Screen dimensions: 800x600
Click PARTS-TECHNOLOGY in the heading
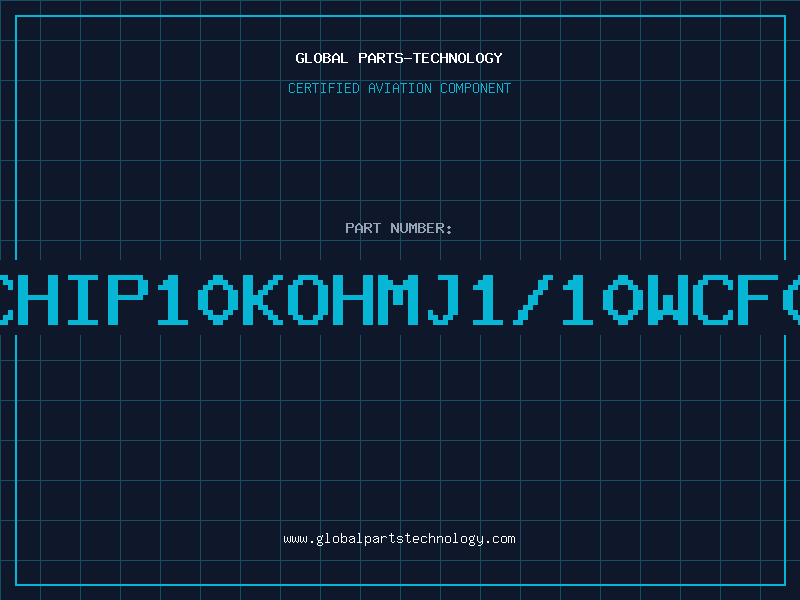click(431, 58)
